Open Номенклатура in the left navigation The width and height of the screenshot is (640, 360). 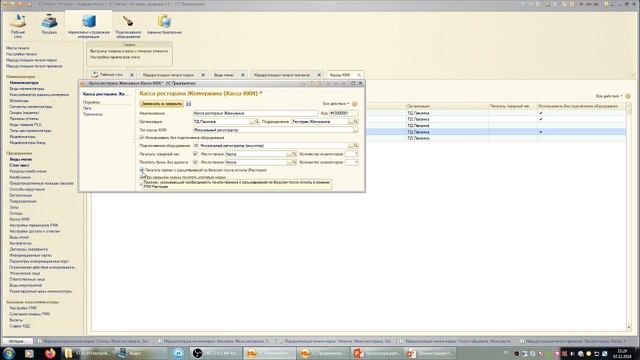pyautogui.click(x=24, y=83)
